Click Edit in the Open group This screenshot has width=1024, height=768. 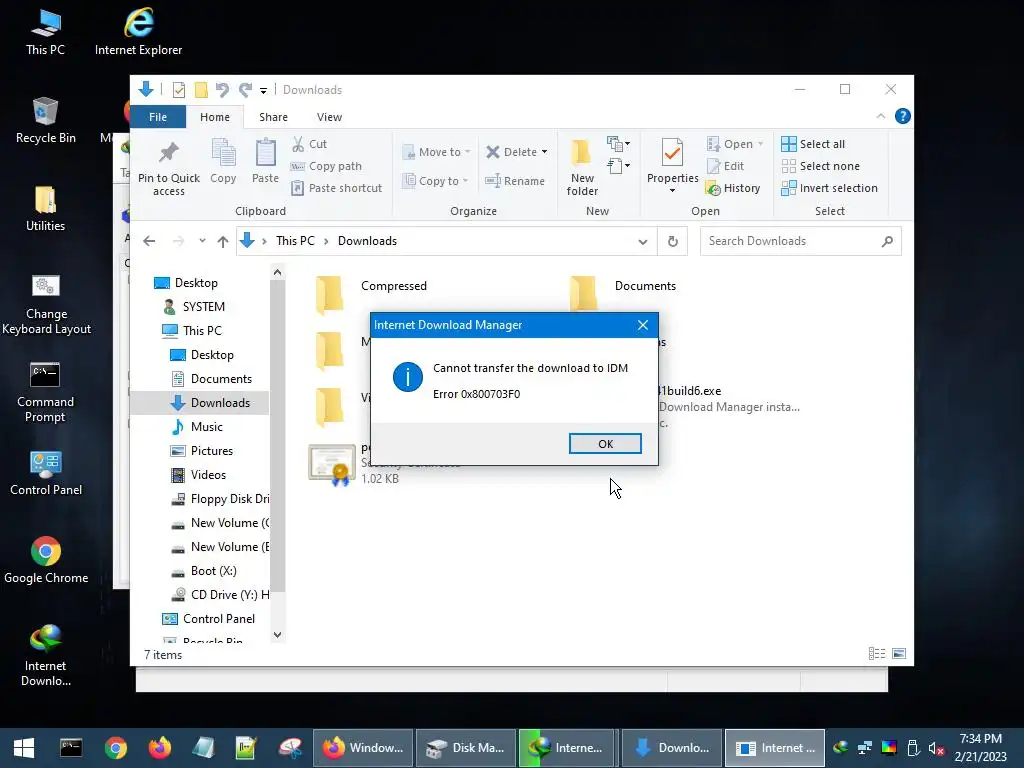(x=726, y=166)
